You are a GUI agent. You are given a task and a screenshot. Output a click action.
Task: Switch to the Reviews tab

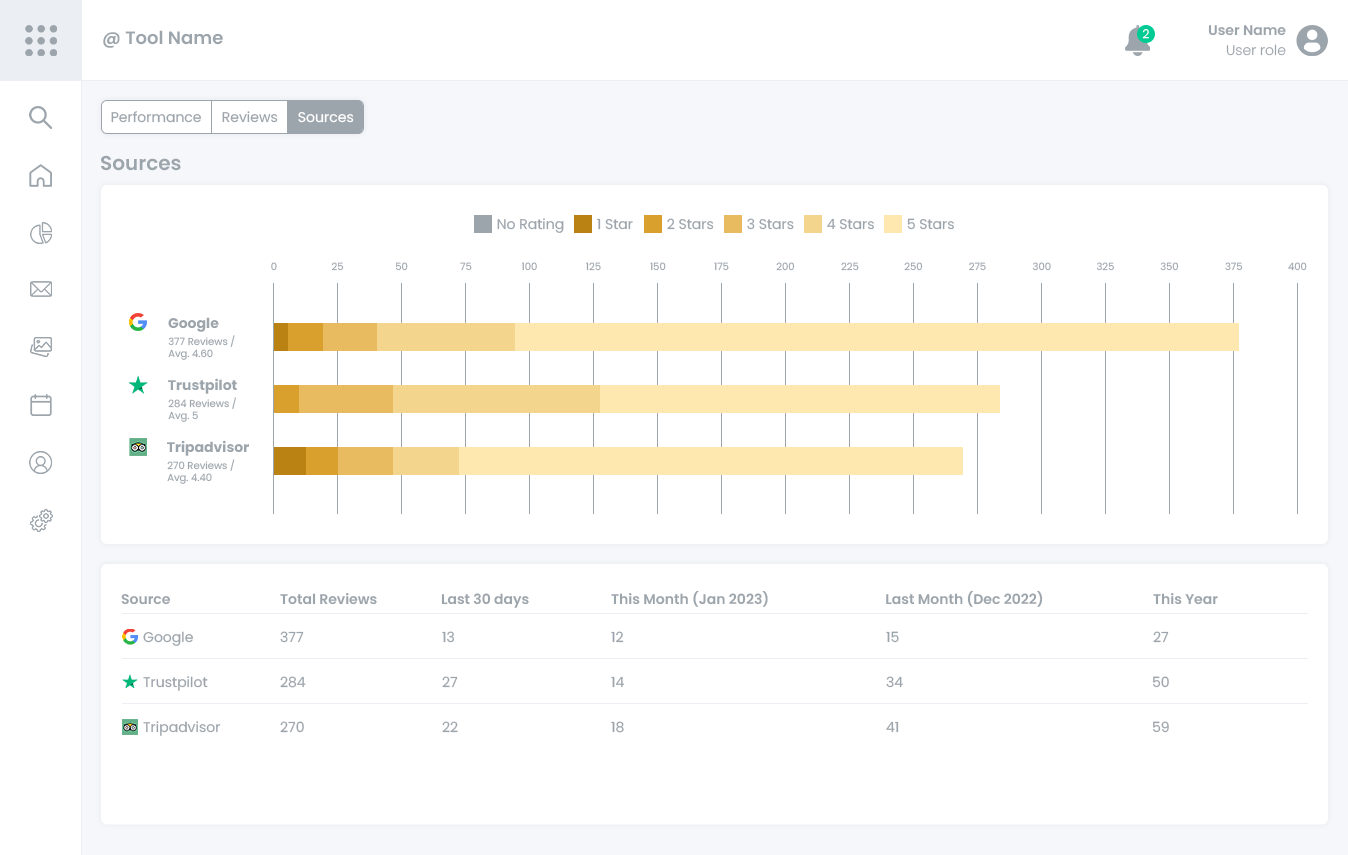[249, 117]
